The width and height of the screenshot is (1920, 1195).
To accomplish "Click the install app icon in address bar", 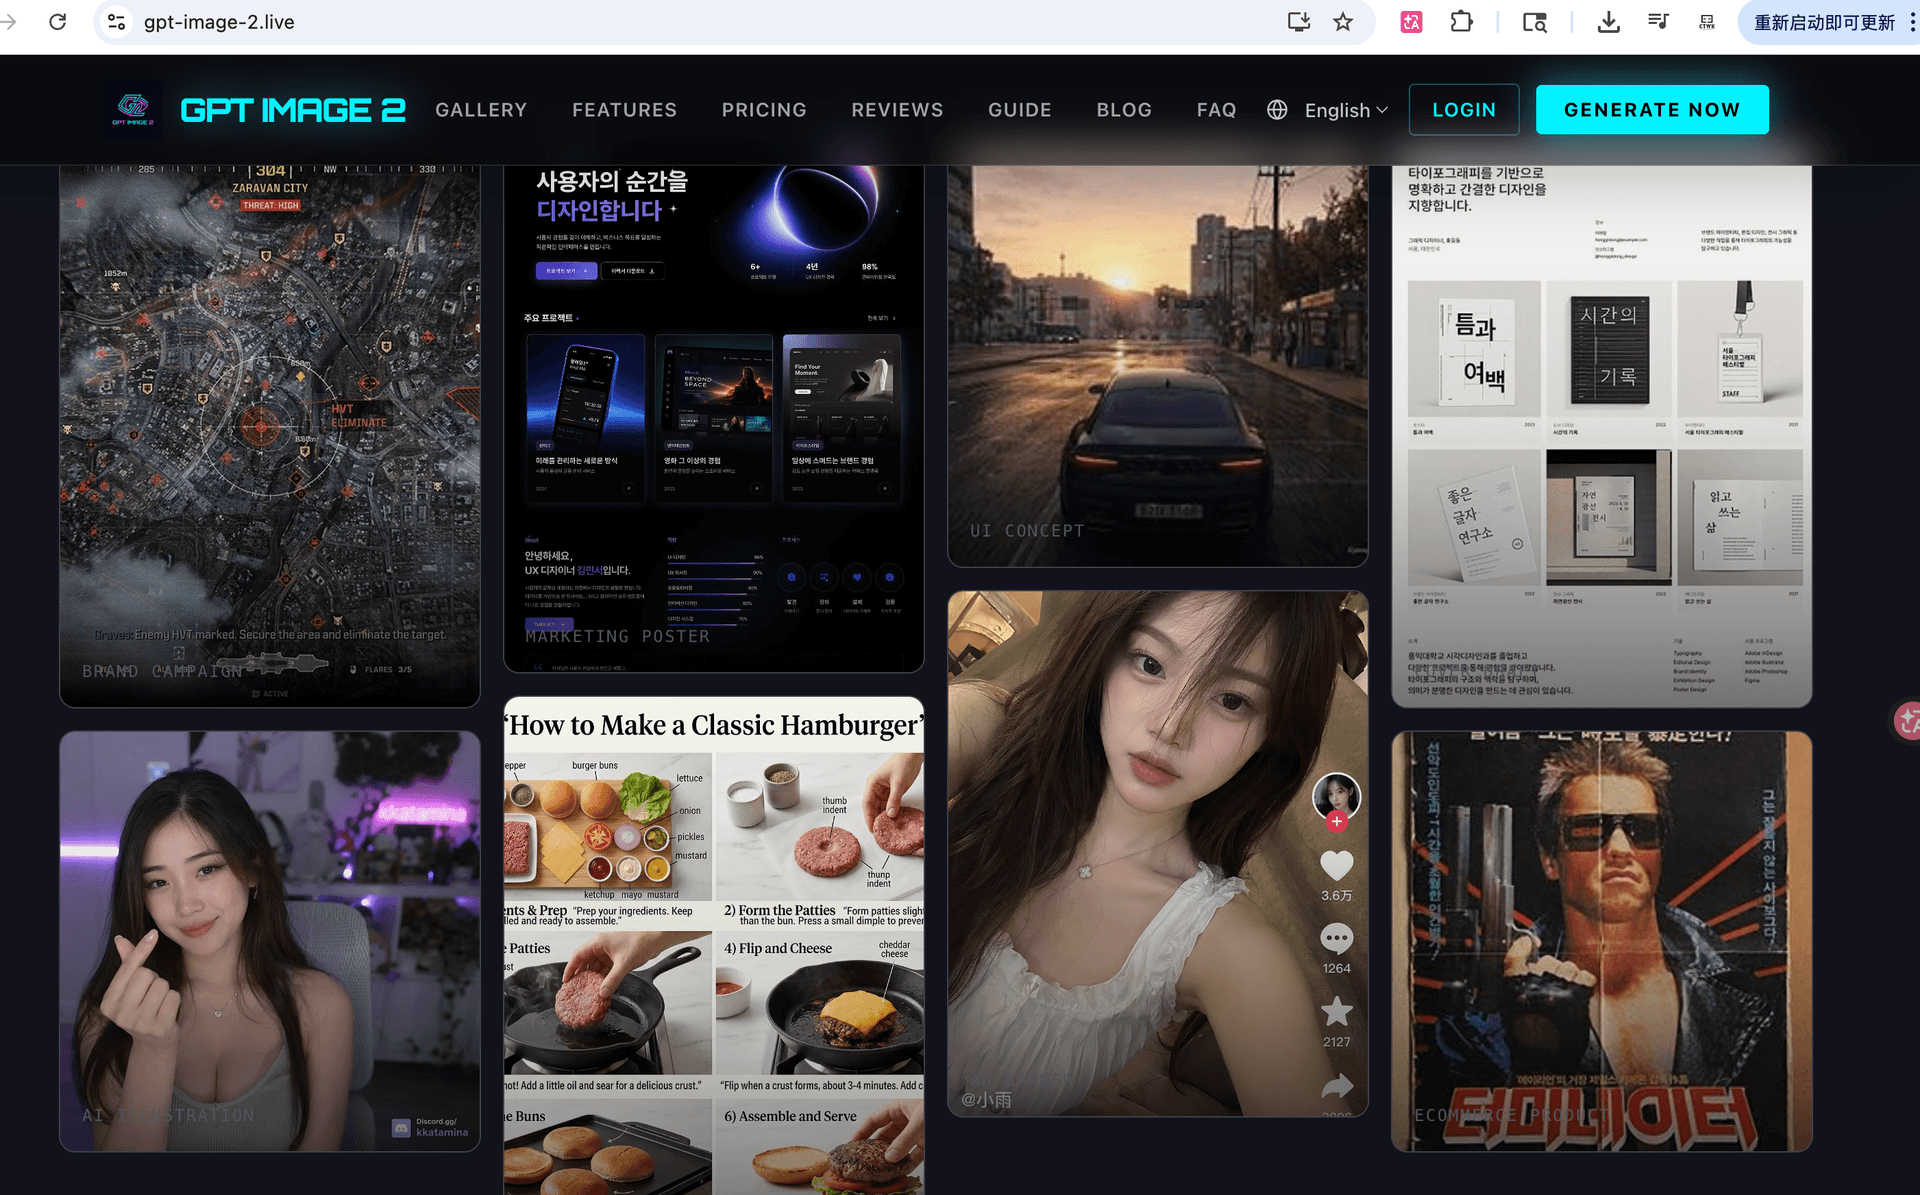I will 1299,22.
